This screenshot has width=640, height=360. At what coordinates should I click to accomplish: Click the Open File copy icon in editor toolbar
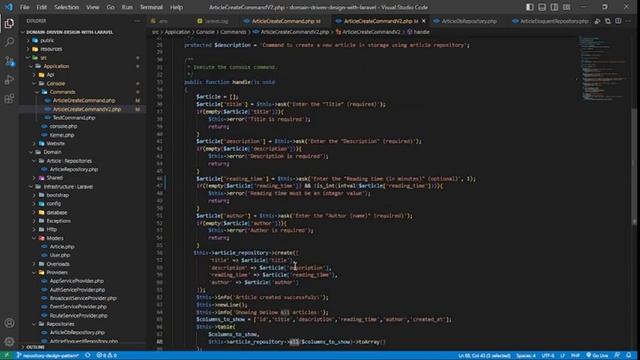tap(608, 21)
